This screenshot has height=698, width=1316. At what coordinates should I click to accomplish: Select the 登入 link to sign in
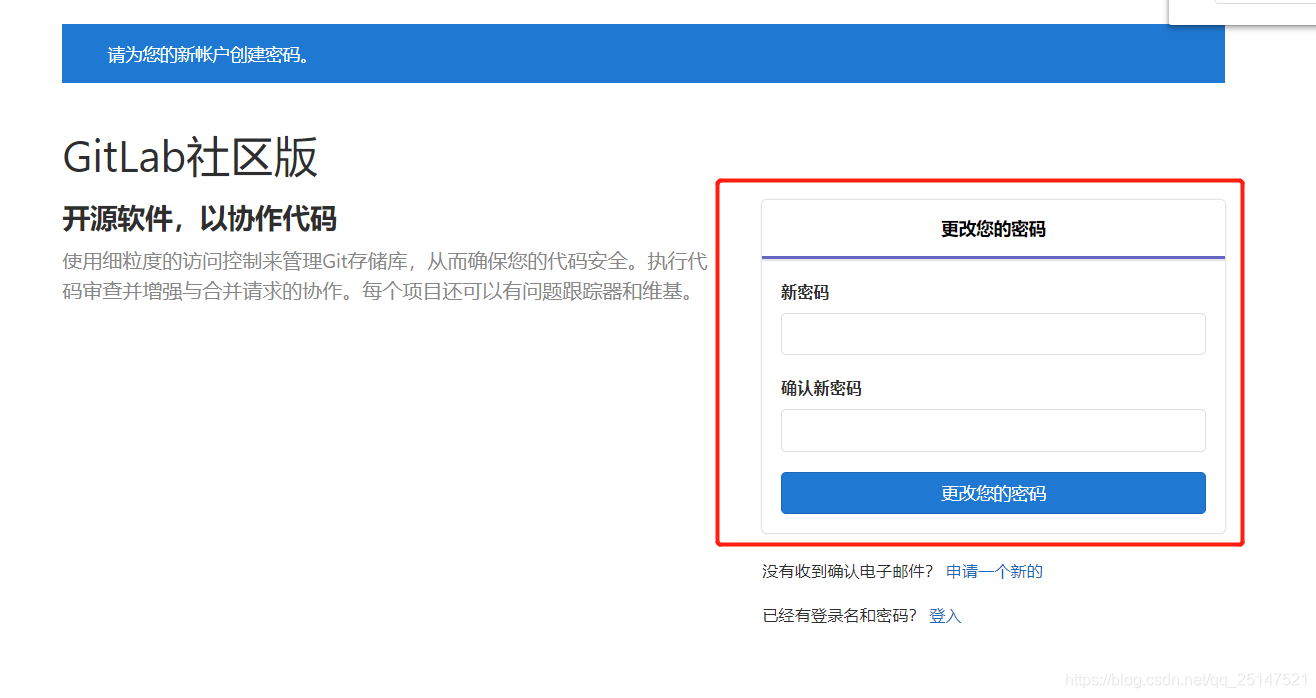click(945, 615)
